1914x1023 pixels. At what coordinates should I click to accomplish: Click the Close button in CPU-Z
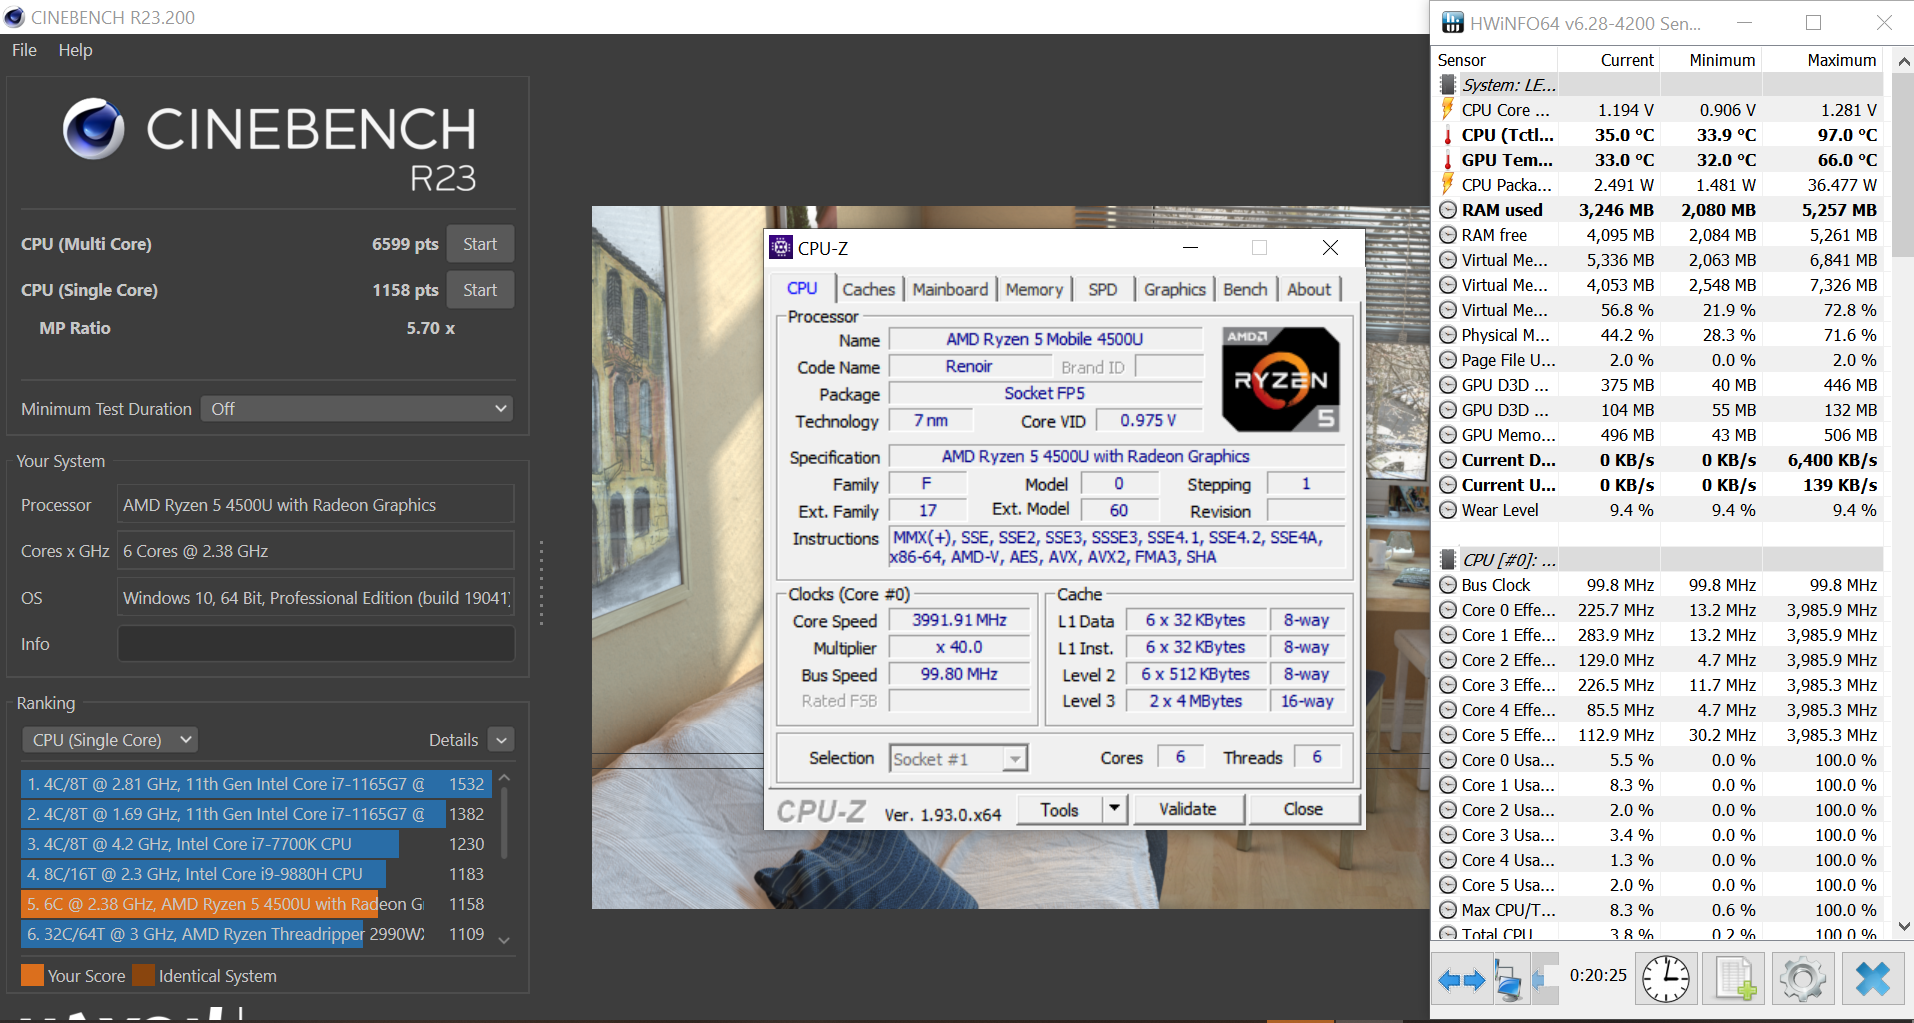click(x=1303, y=809)
